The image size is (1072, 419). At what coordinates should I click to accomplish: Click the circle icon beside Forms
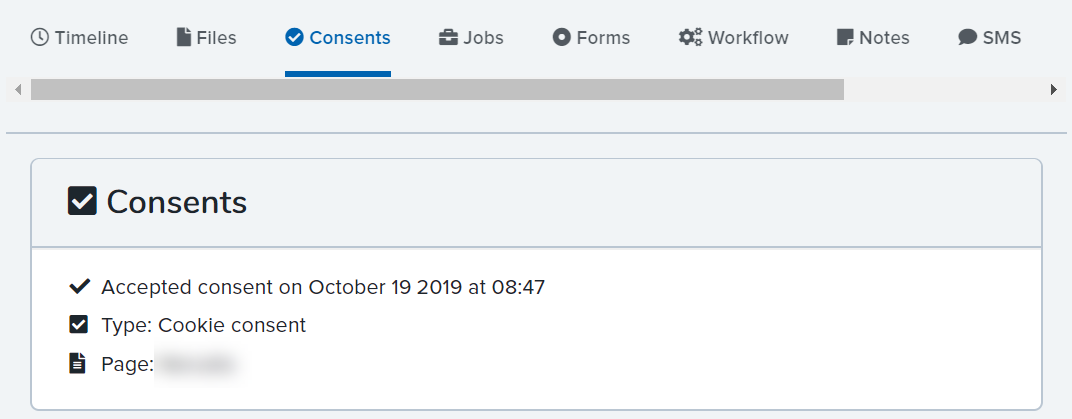coord(561,38)
